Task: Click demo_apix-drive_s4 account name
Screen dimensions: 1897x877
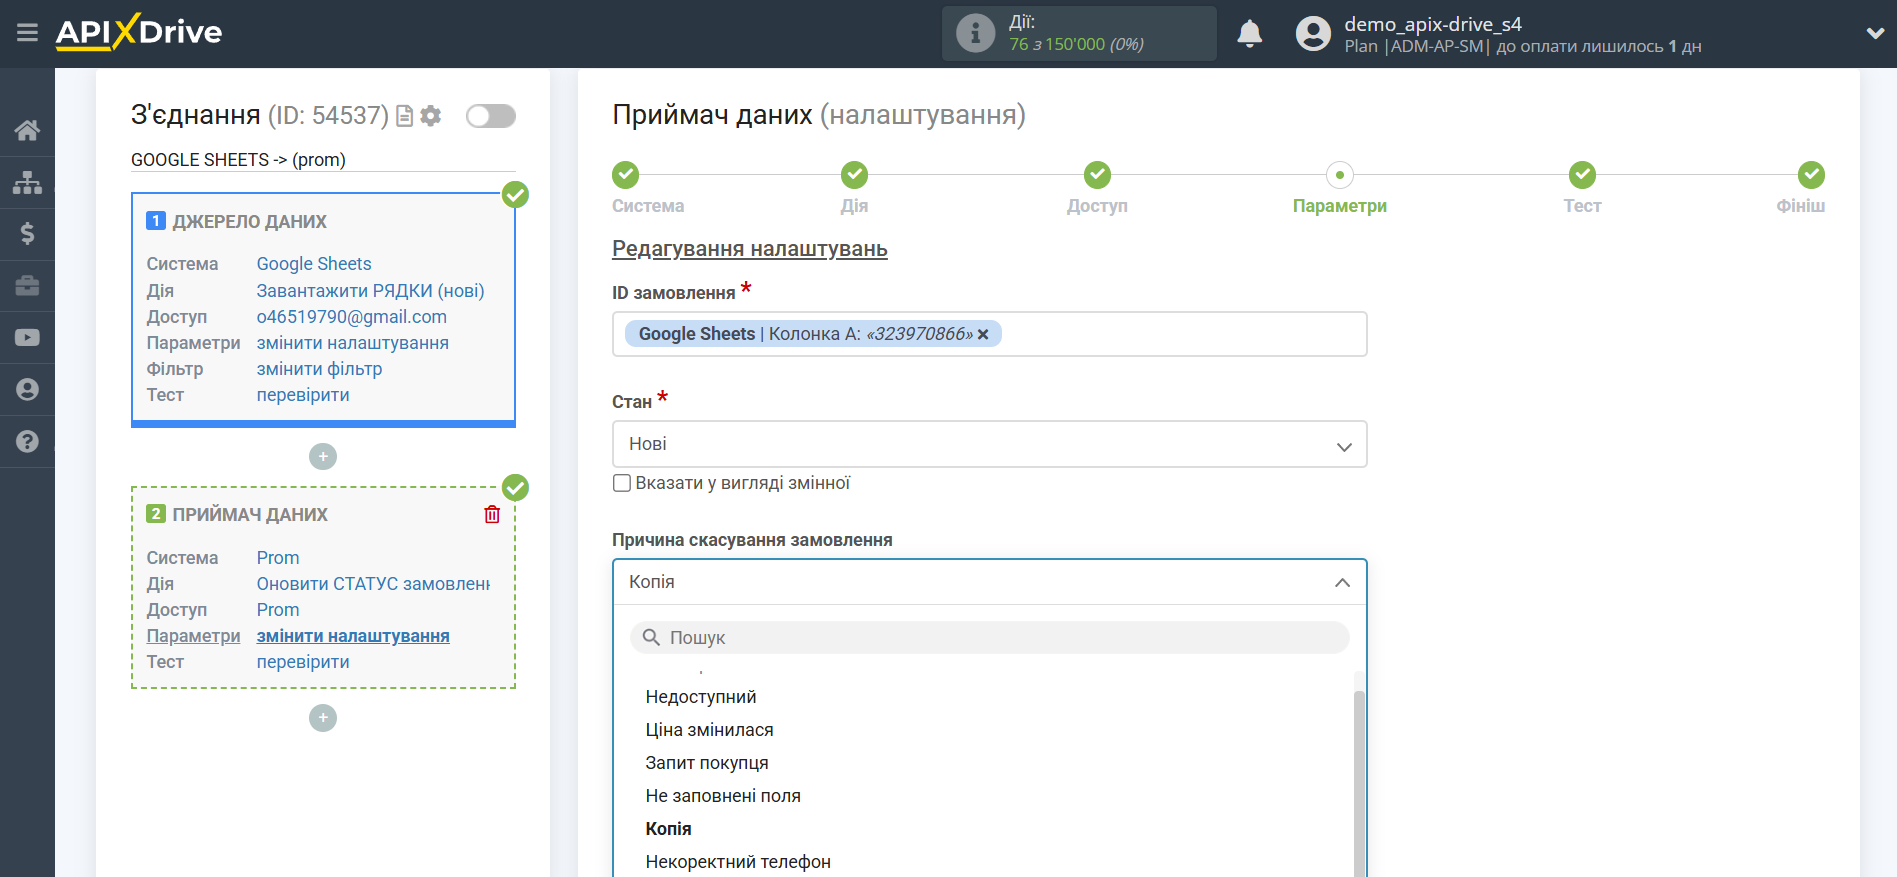Action: tap(1432, 24)
